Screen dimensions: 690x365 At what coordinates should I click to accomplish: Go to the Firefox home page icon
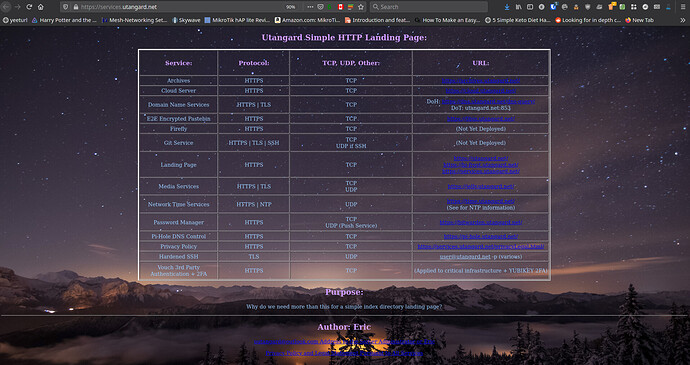40,7
